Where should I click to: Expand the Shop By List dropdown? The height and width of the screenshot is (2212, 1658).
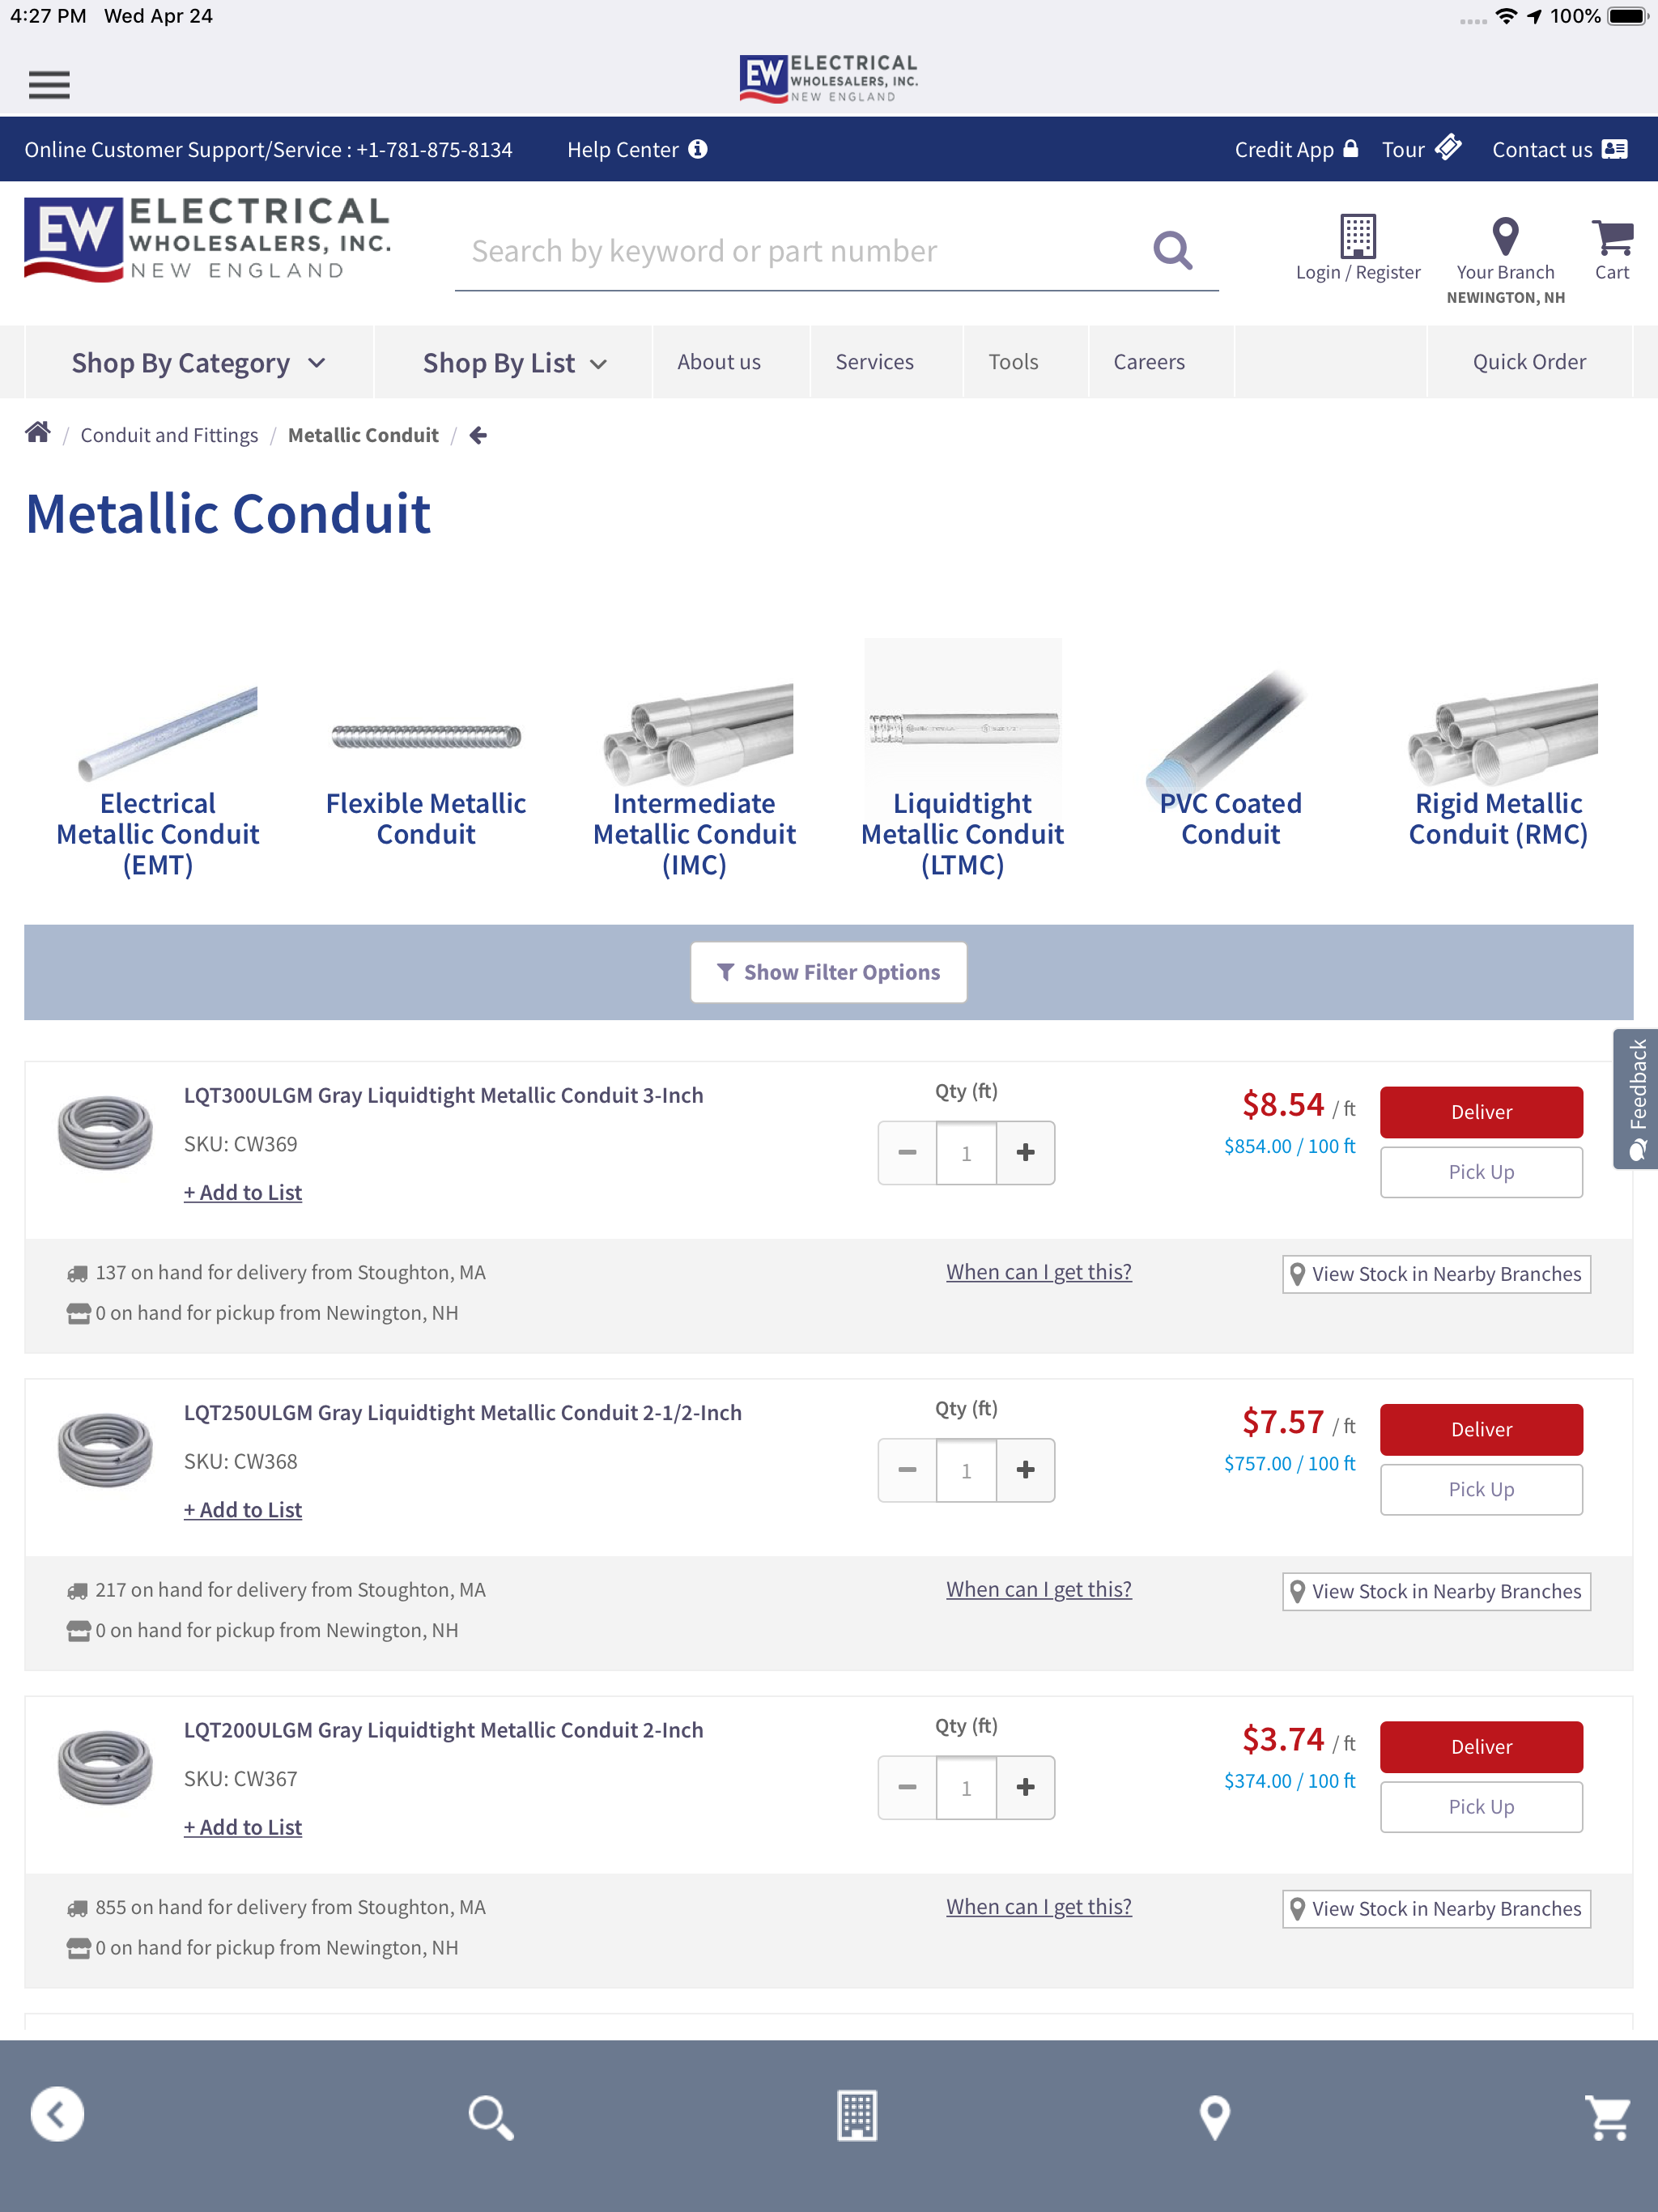tap(514, 363)
